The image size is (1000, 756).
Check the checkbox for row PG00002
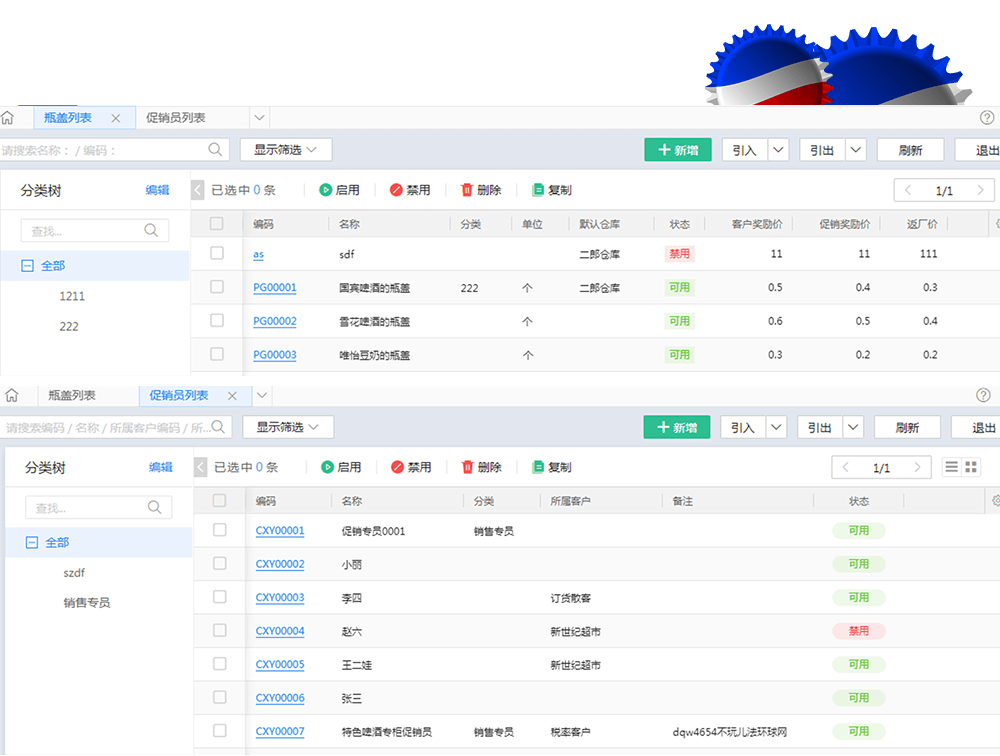pos(217,321)
